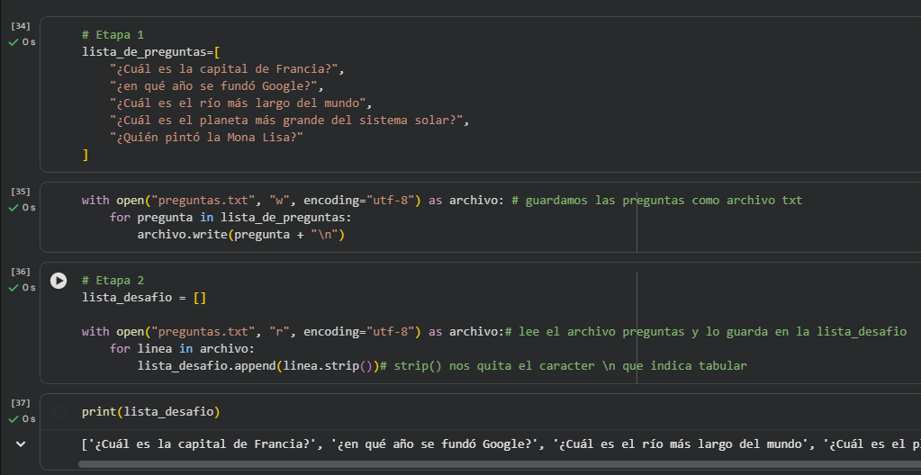Image resolution: width=921 pixels, height=475 pixels.
Task: Click the green checkmark status of cell 35
Action: (x=14, y=208)
